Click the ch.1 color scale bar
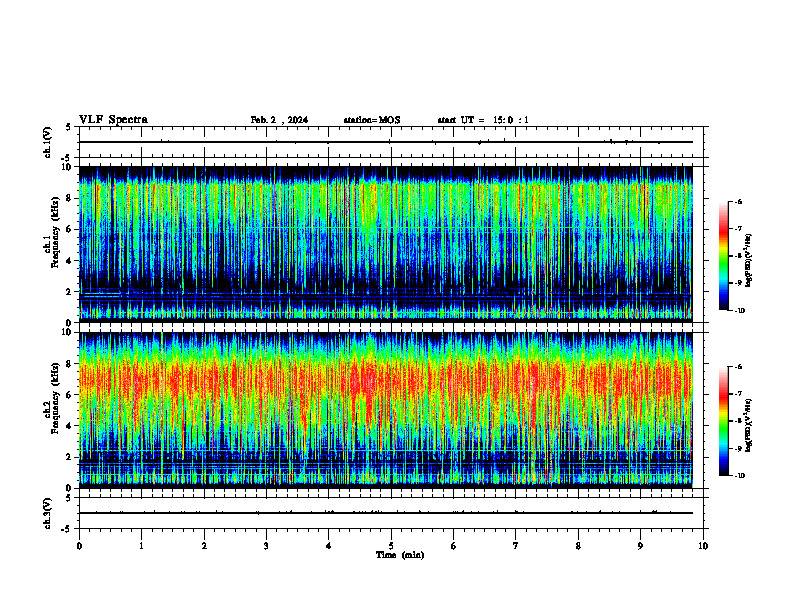This screenshot has width=792, height=612. [x=723, y=256]
